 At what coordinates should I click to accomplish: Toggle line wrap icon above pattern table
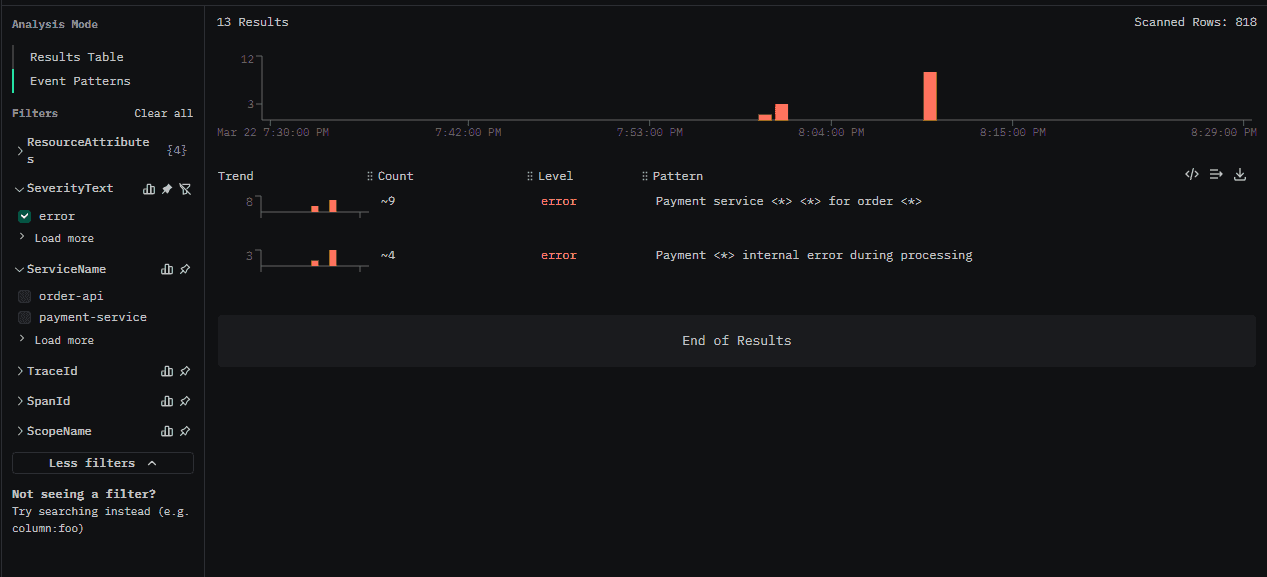coord(1216,174)
